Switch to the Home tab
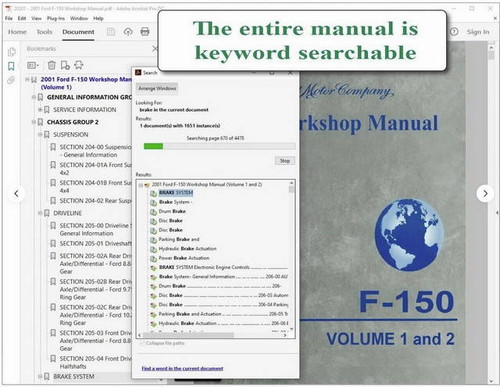Image resolution: width=500 pixels, height=387 pixels. pyautogui.click(x=17, y=32)
